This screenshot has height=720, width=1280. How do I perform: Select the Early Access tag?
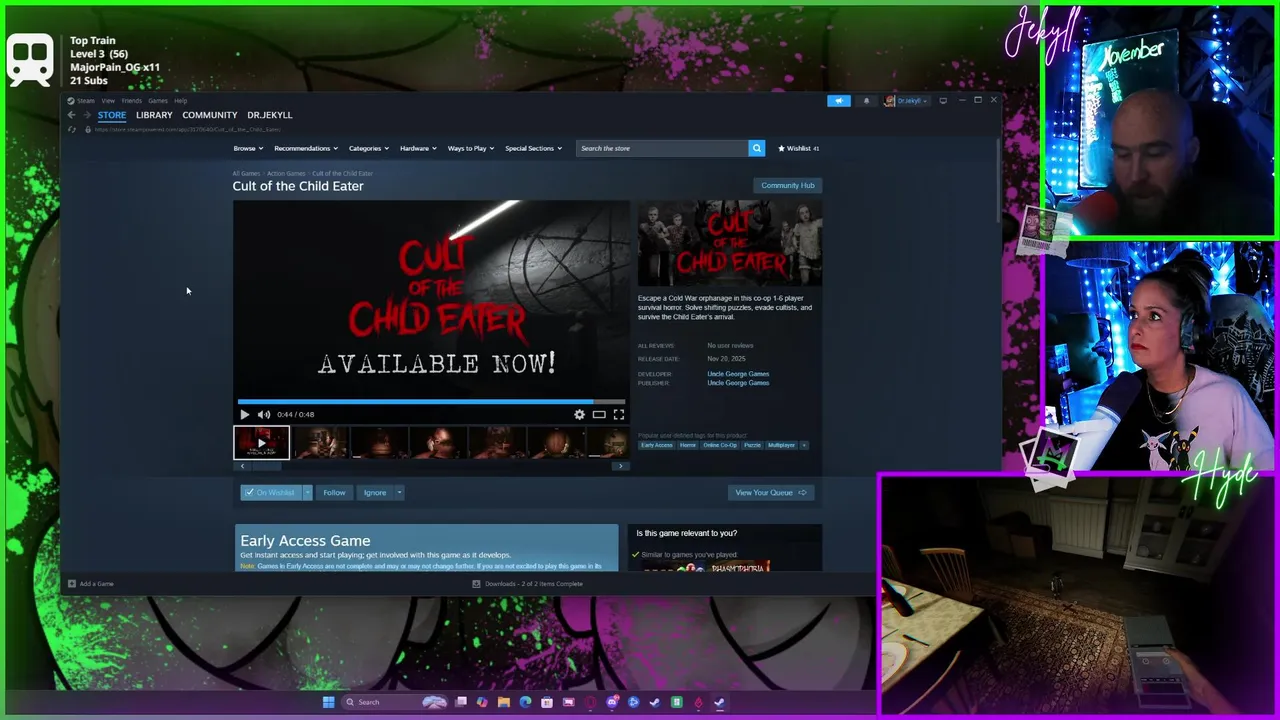(x=657, y=445)
